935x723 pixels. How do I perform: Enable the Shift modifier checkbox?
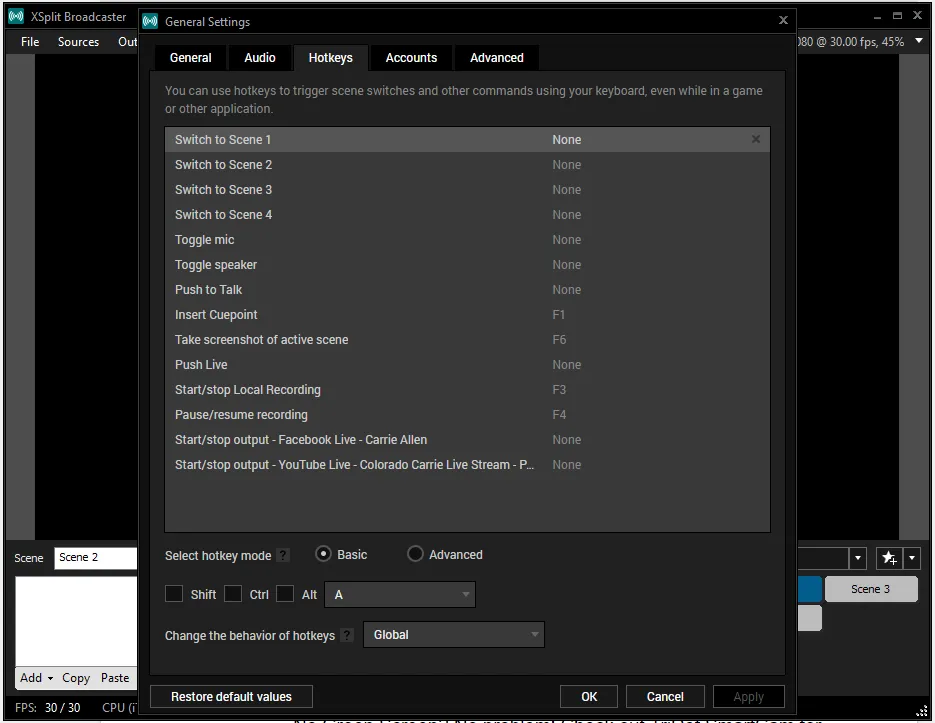pos(174,594)
